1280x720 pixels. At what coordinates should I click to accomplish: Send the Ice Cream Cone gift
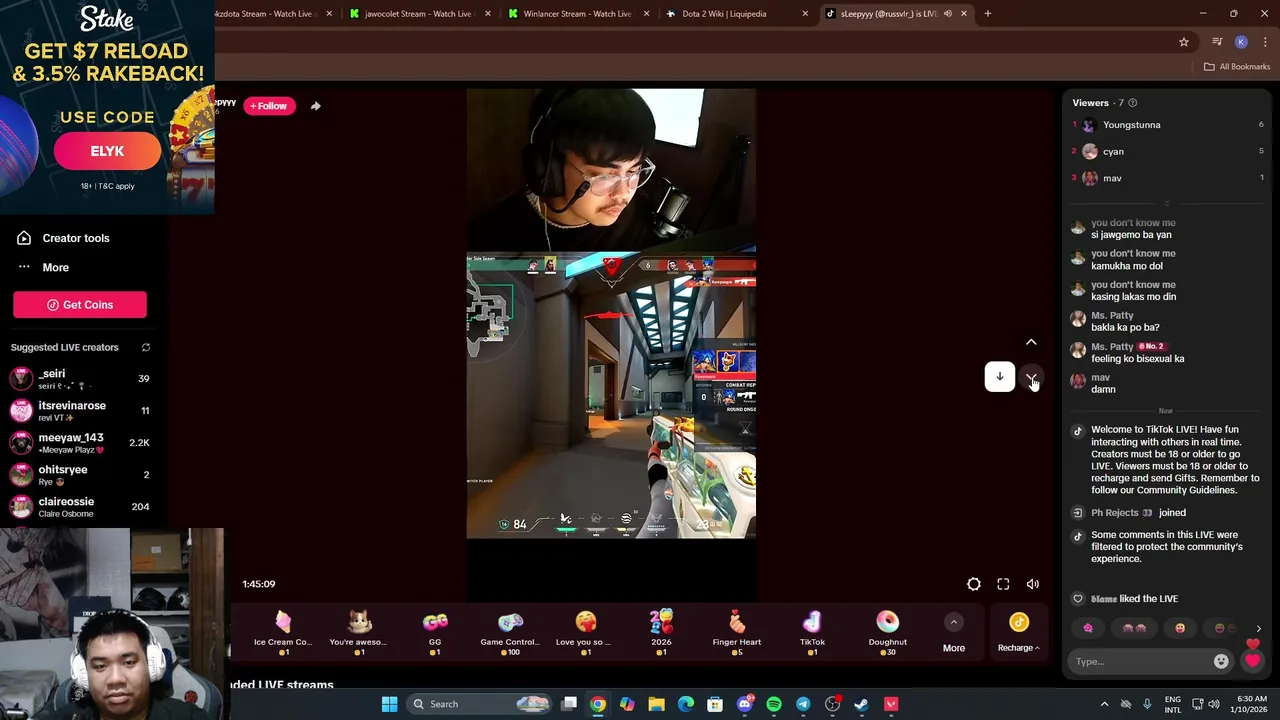[x=283, y=634]
